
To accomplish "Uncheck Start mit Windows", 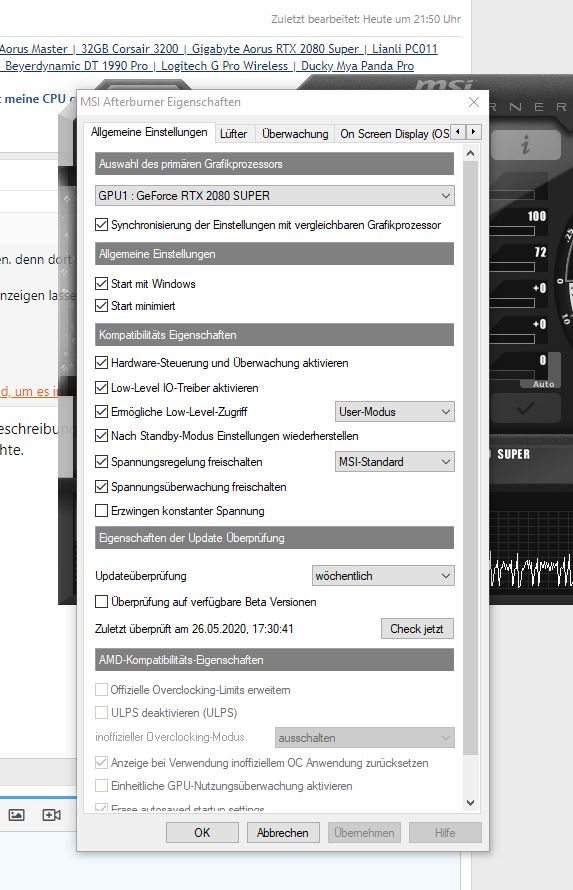I will [x=101, y=283].
